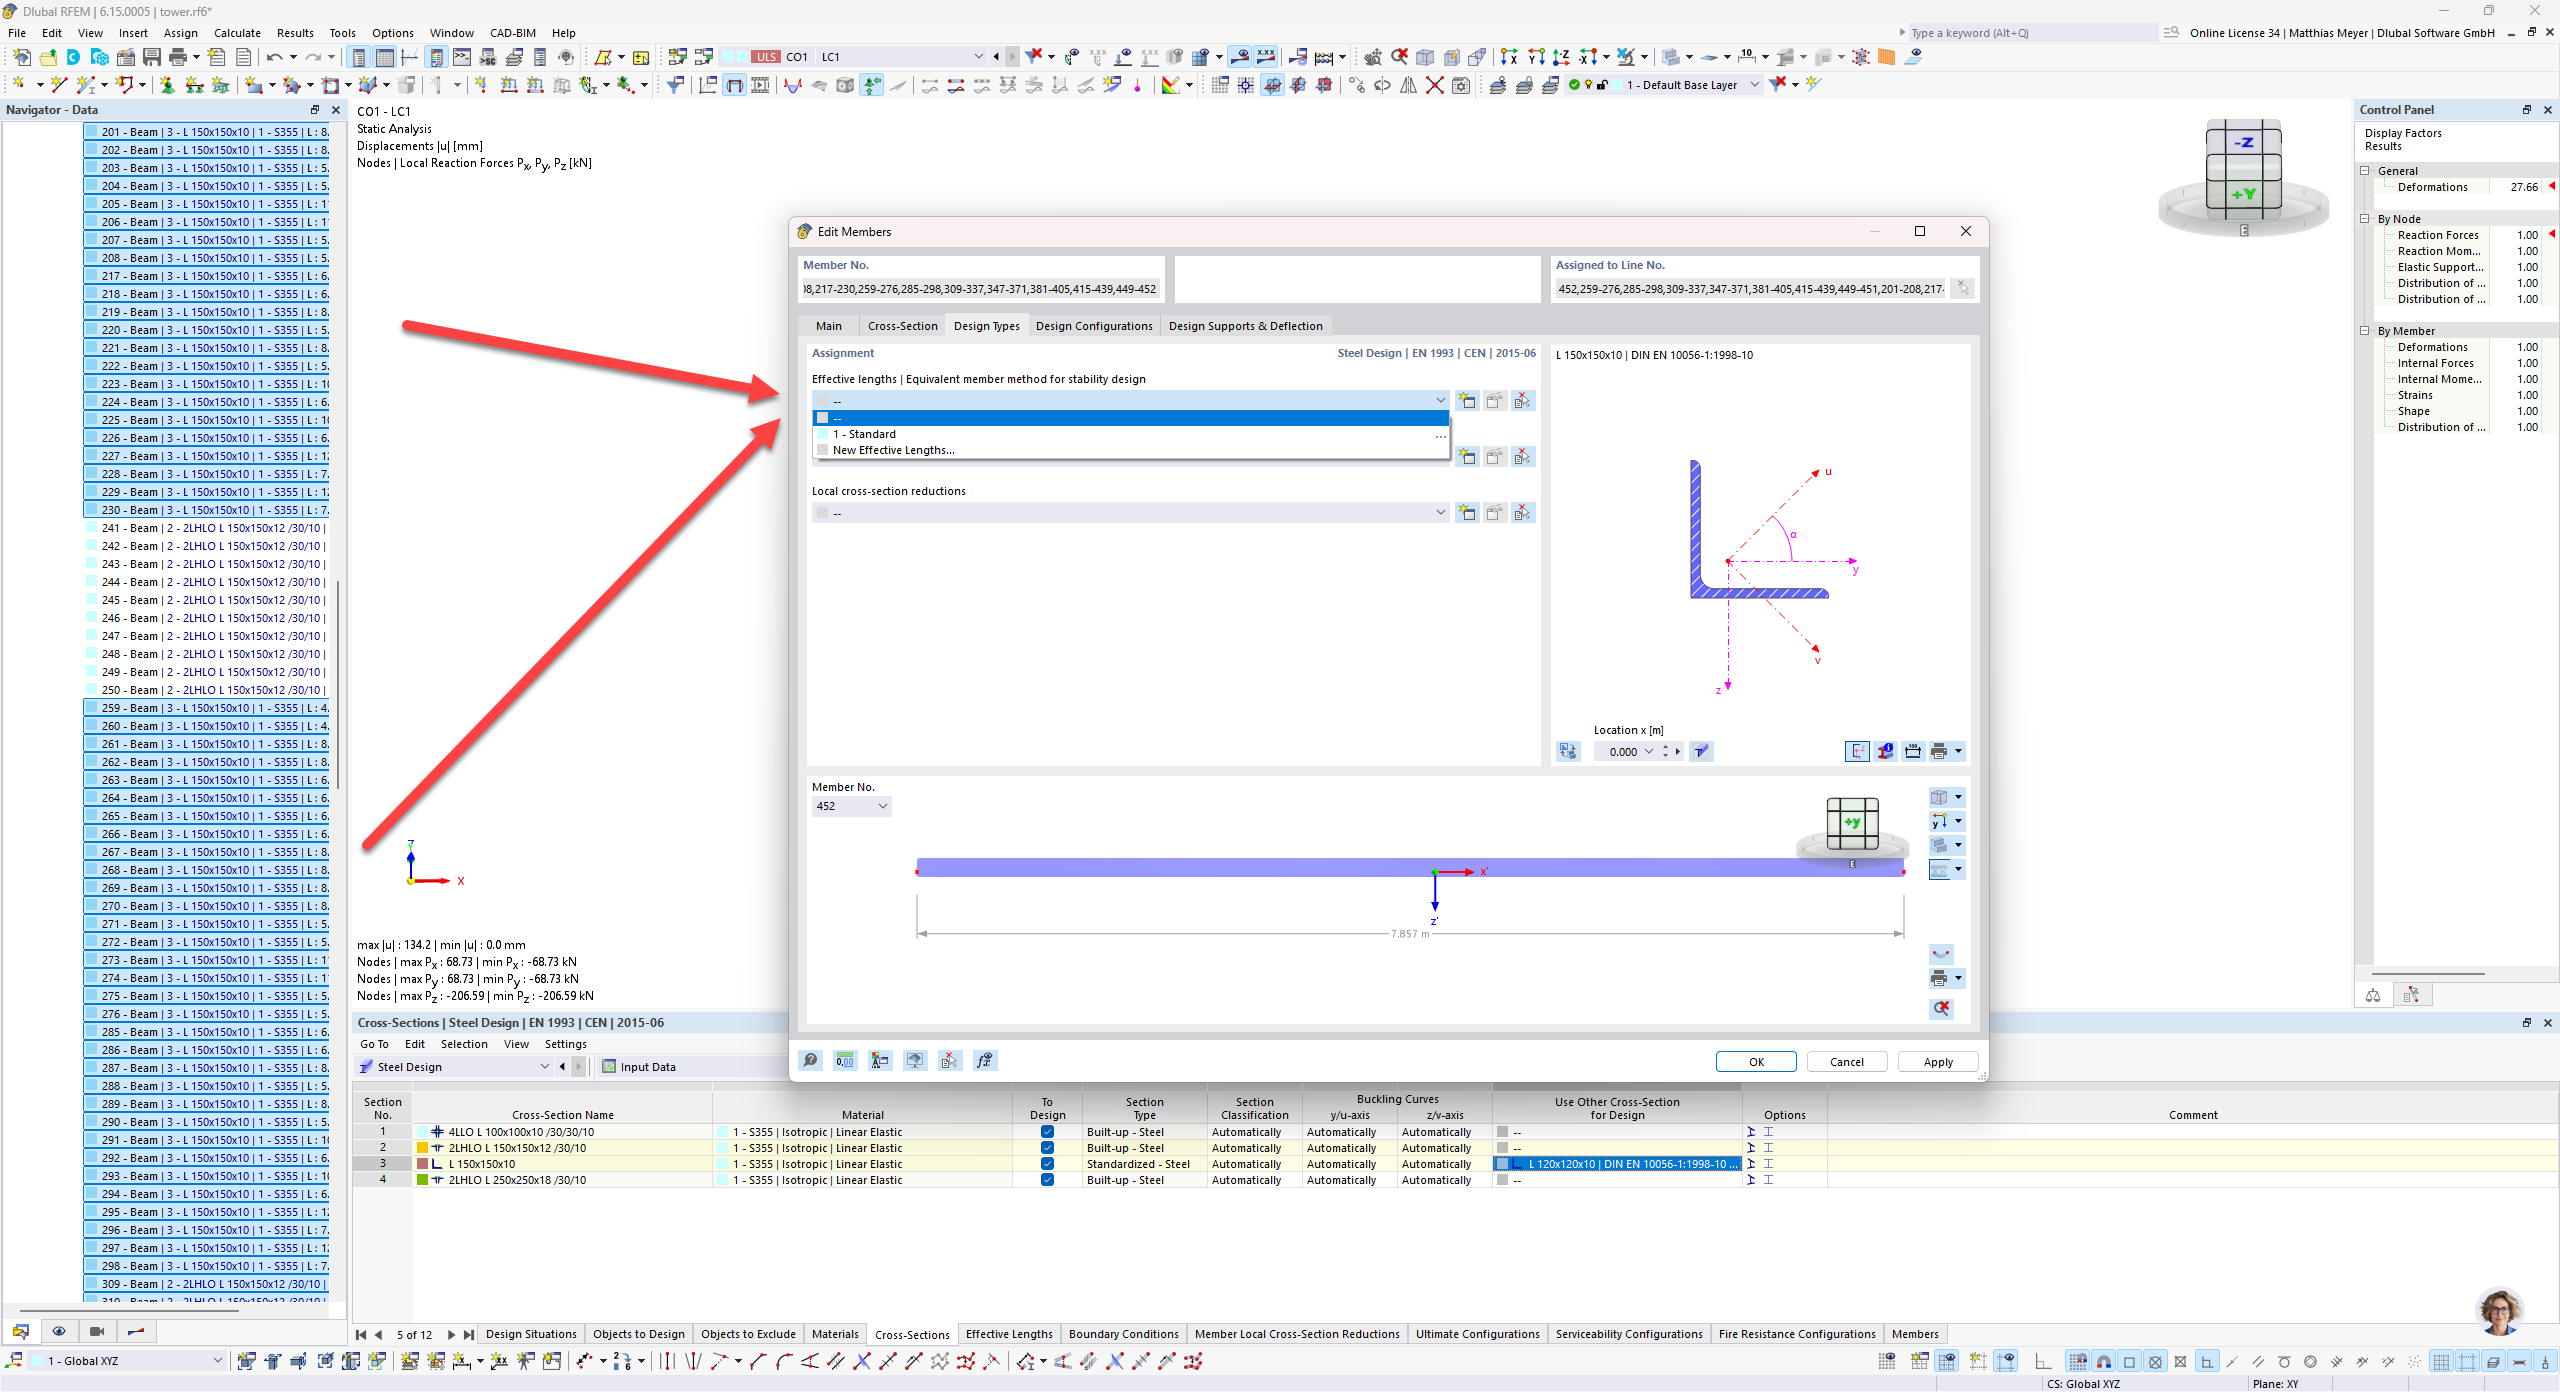Open the Effective lengths dropdown arrow

(x=1440, y=401)
